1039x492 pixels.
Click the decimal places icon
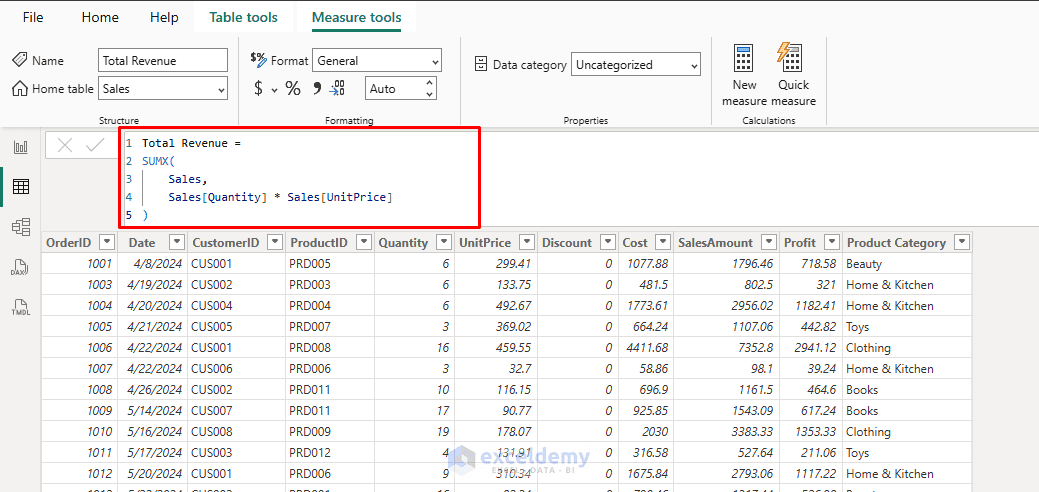(337, 88)
